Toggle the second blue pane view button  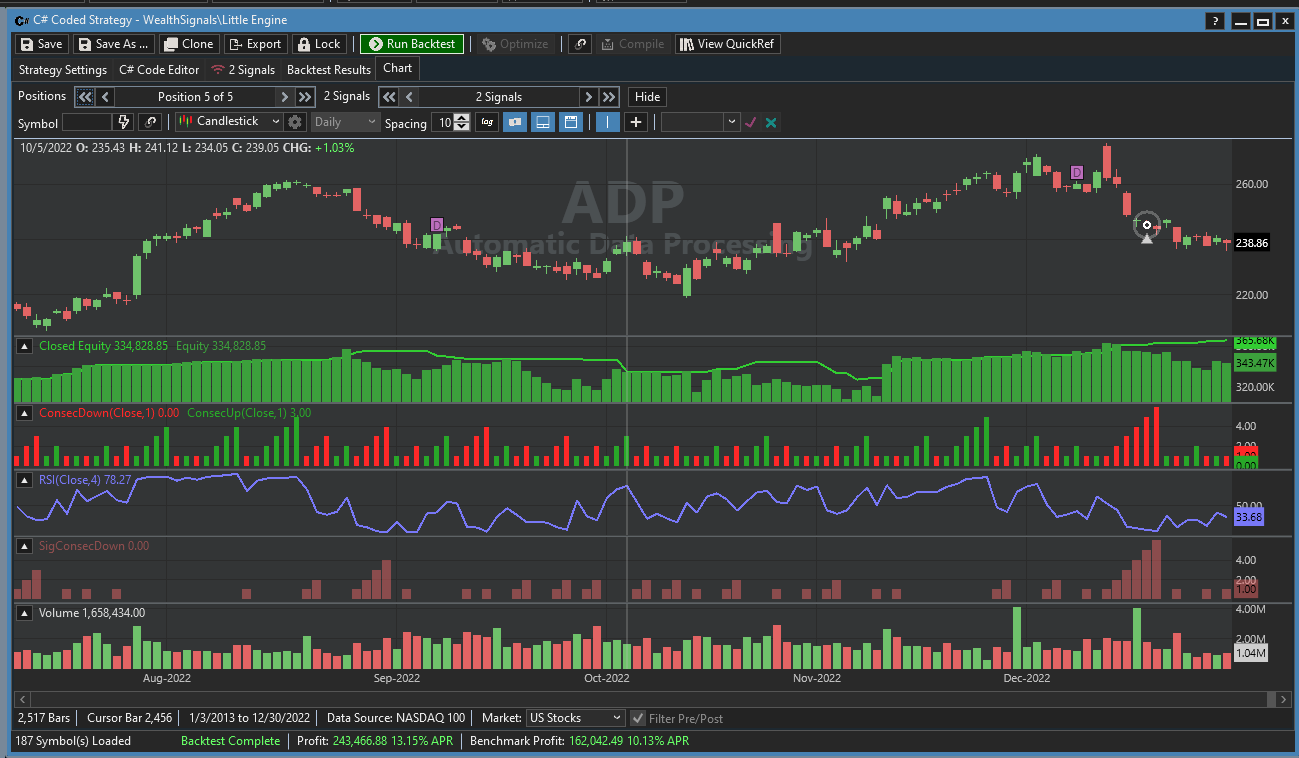click(542, 122)
